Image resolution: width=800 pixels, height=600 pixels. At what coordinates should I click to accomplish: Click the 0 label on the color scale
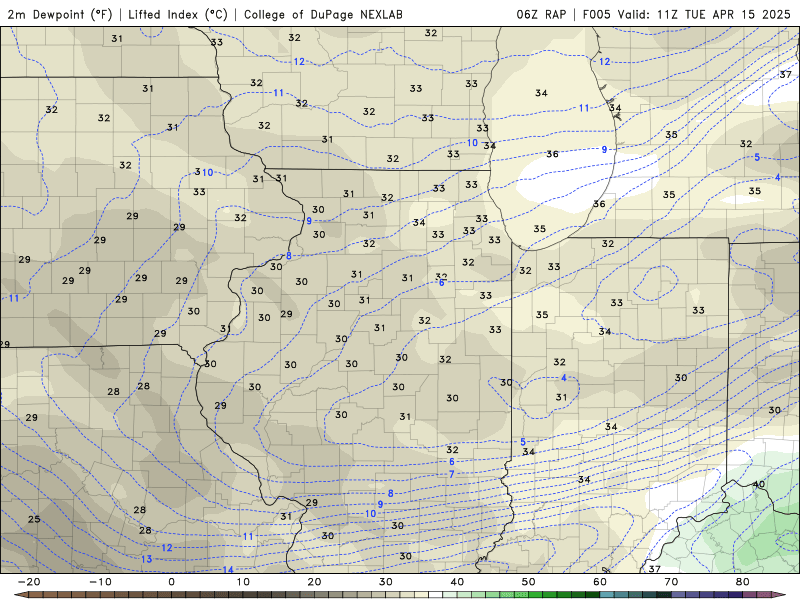[x=171, y=582]
